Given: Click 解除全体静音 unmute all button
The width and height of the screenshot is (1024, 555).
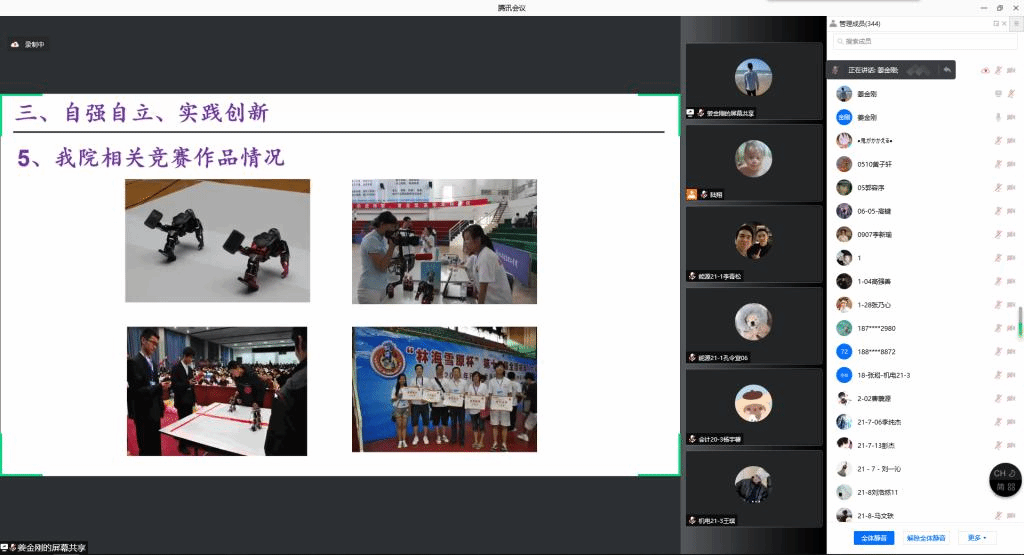Looking at the screenshot, I should pos(926,538).
